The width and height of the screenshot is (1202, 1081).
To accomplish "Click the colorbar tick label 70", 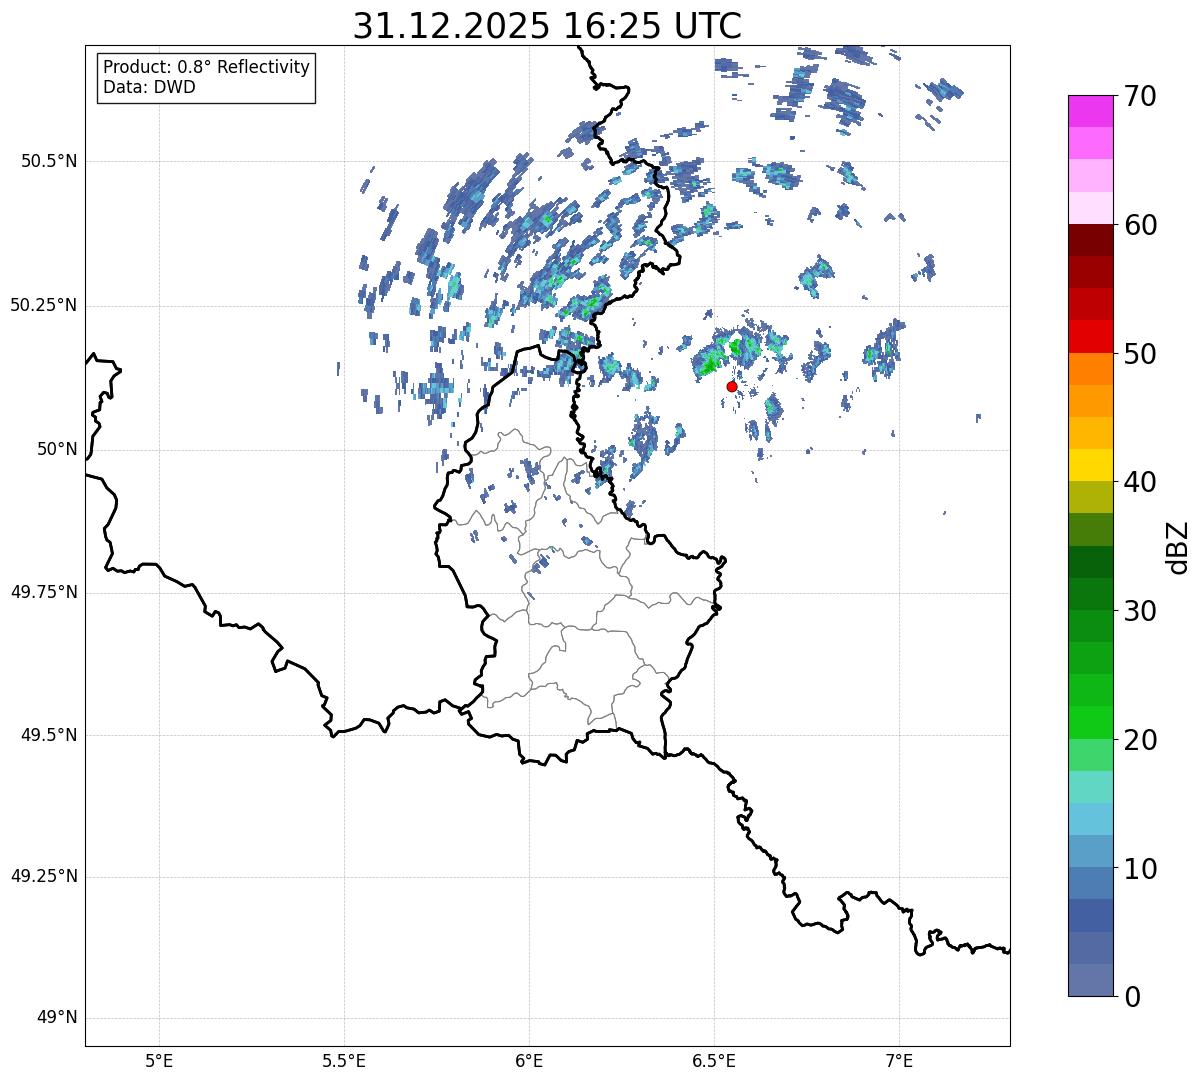I will 1141,96.
